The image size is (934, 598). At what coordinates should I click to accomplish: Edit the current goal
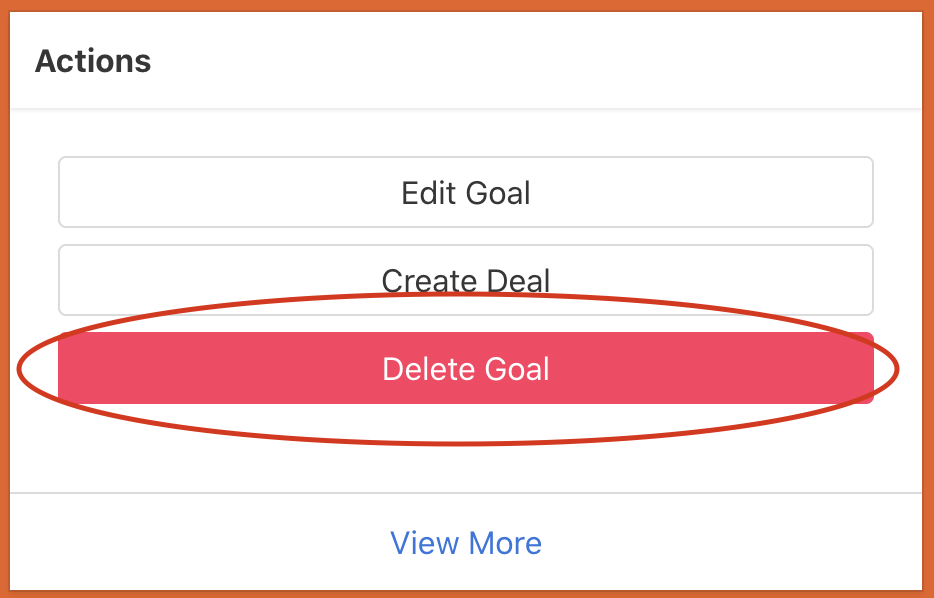(x=466, y=192)
